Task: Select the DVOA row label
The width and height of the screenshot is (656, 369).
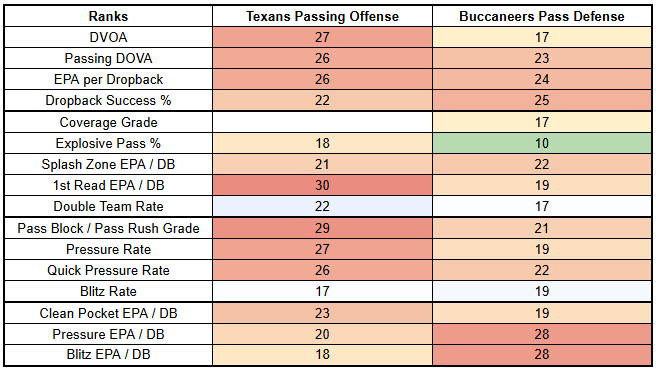Action: tap(108, 37)
